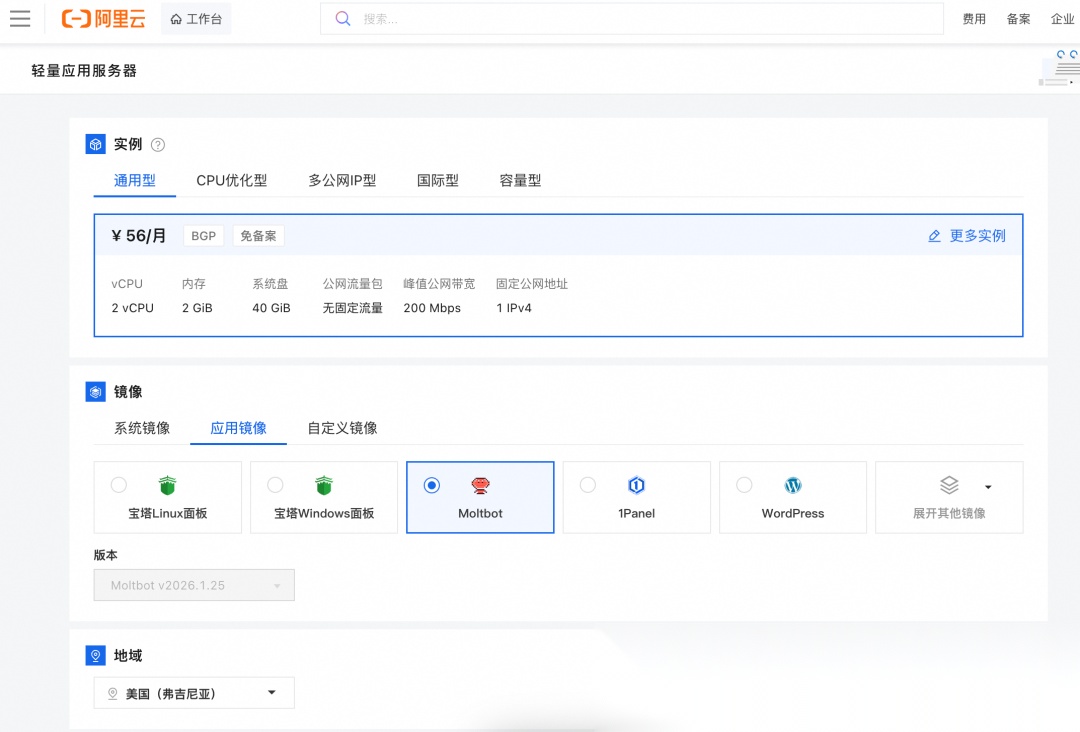Click the 固定公网地址 column label
Viewport: 1080px width, 732px height.
tap(532, 284)
